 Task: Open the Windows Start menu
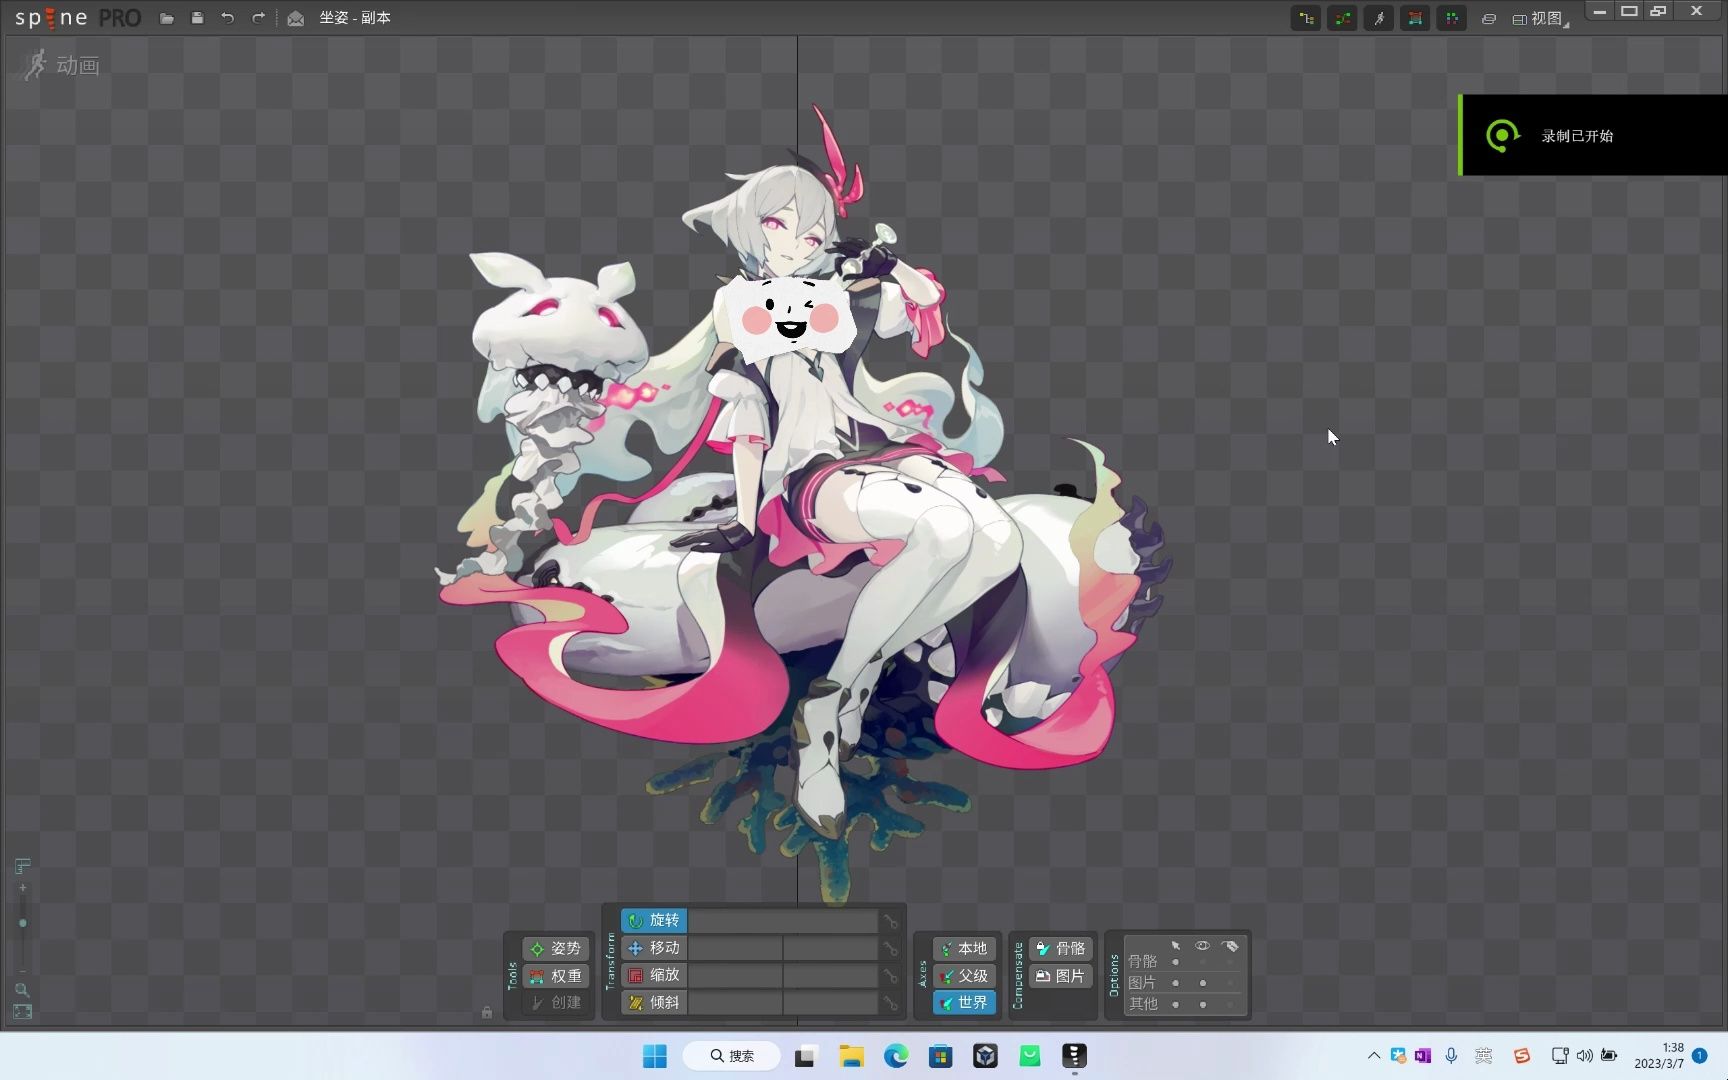[x=655, y=1056]
